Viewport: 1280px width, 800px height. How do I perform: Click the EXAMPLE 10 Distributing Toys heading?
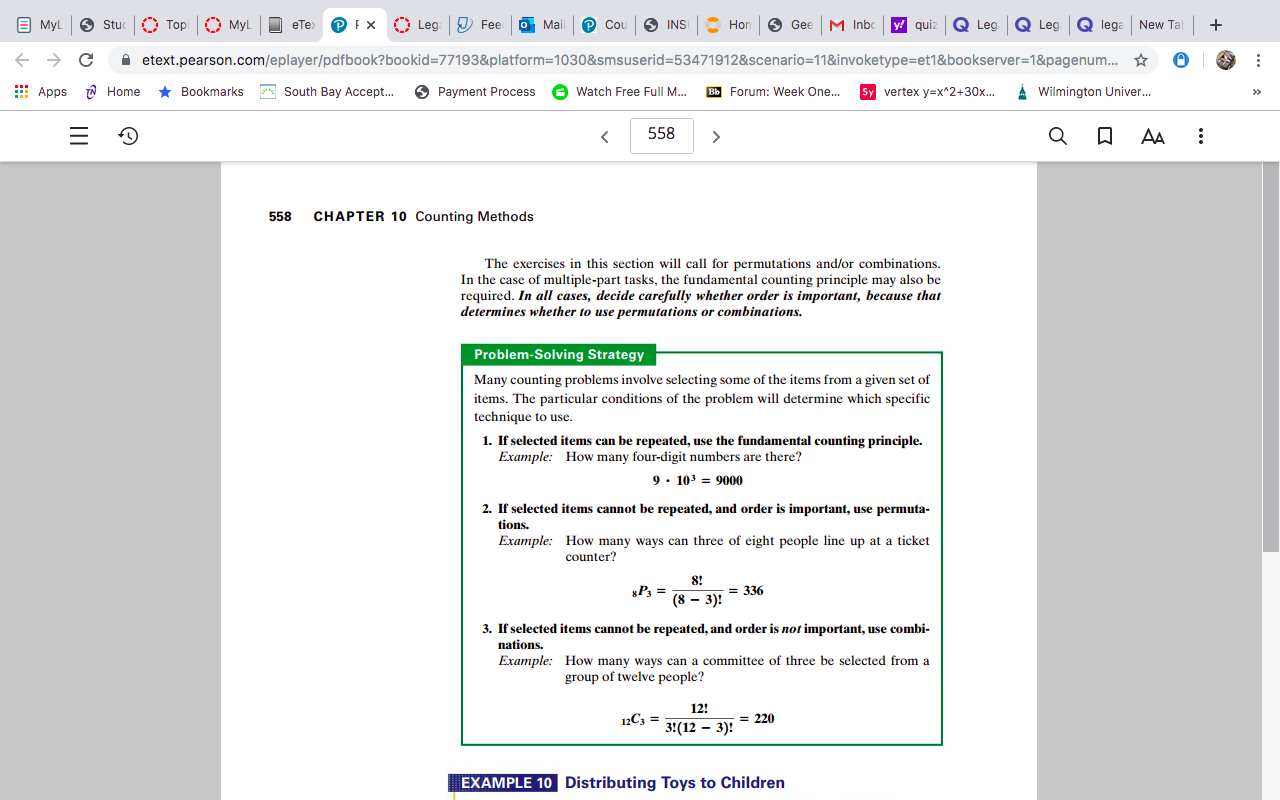(x=616, y=783)
